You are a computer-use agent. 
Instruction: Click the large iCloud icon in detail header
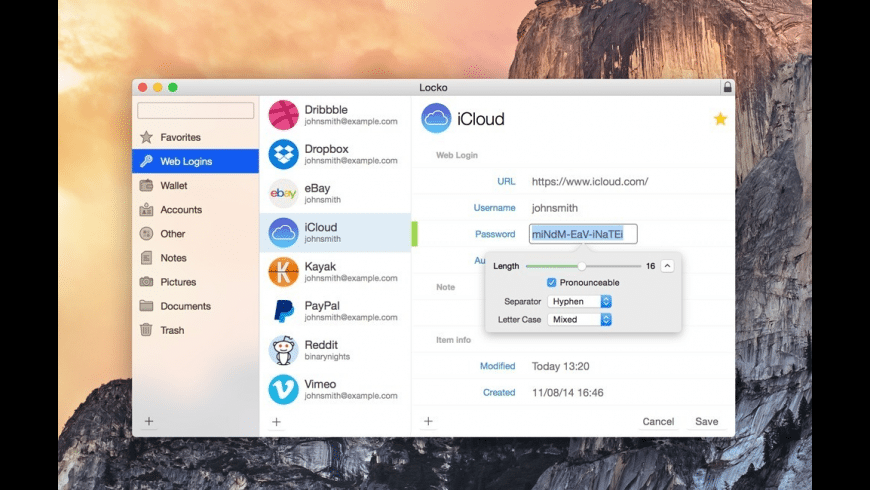coord(436,118)
